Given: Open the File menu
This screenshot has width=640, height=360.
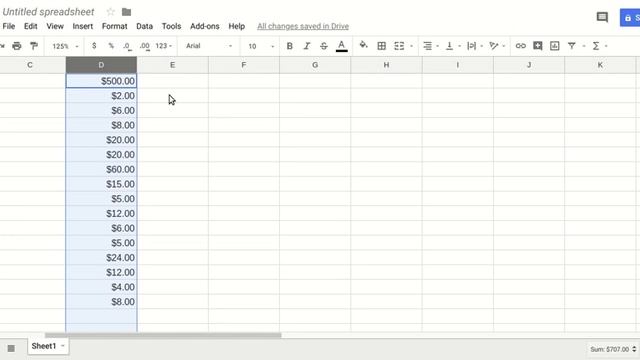Looking at the screenshot, I should (x=9, y=26).
